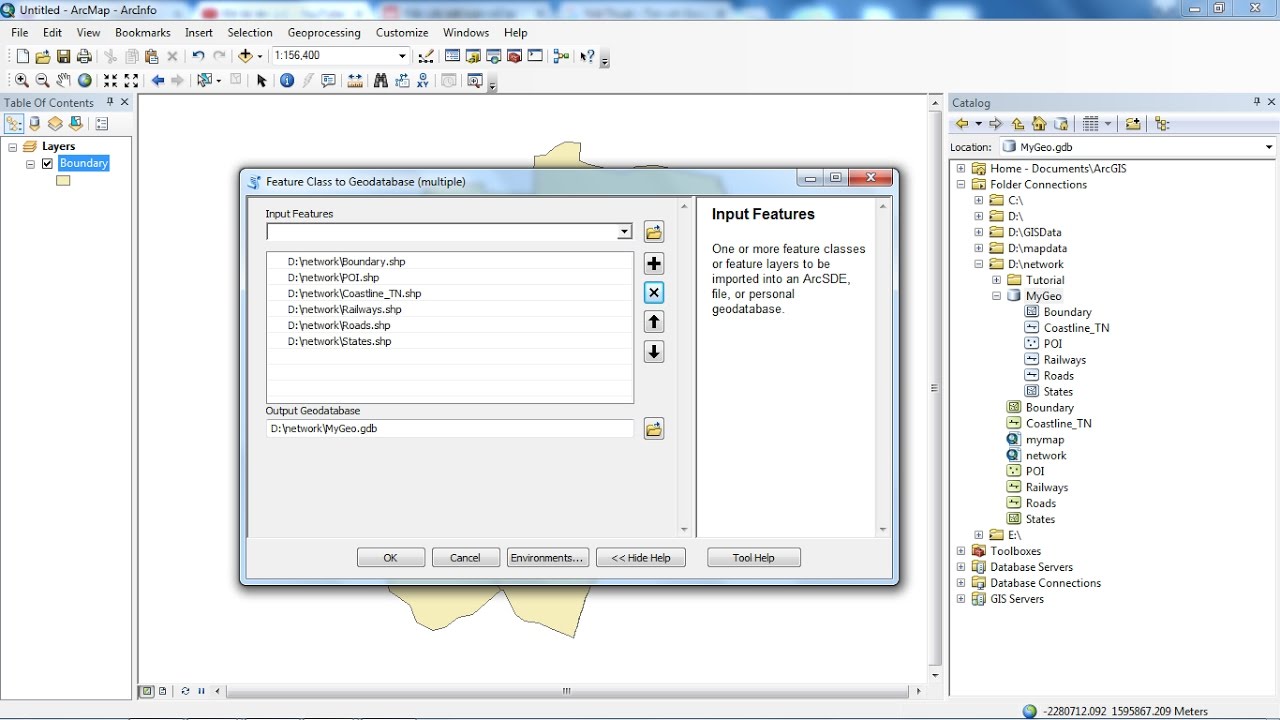Activate the Identify tool
This screenshot has width=1280, height=720.
[x=287, y=81]
